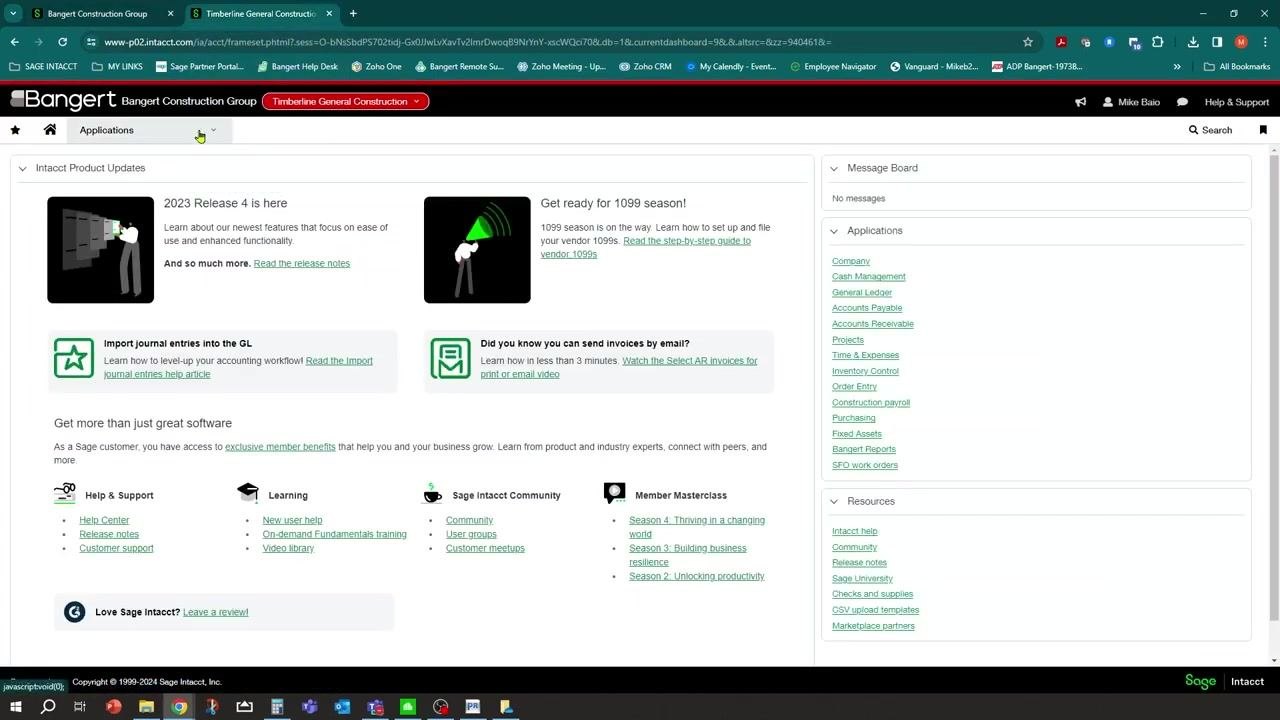This screenshot has width=1280, height=720.
Task: Click the 1099 season thumbnail image
Action: pos(477,250)
